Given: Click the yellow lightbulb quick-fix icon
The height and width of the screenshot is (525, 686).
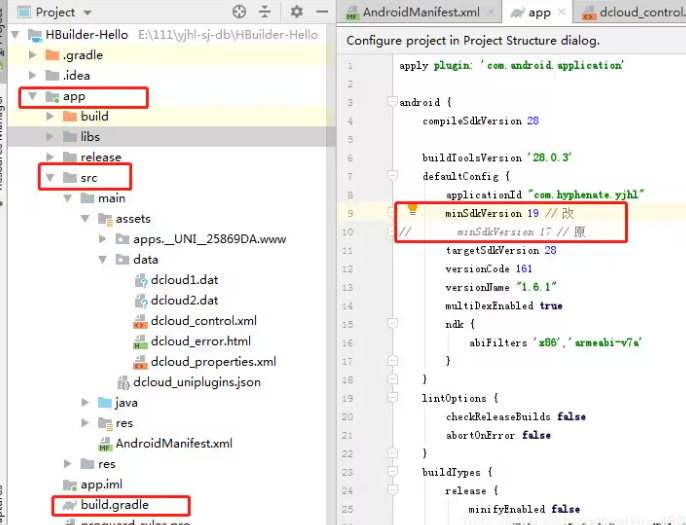Looking at the screenshot, I should pyautogui.click(x=413, y=210).
